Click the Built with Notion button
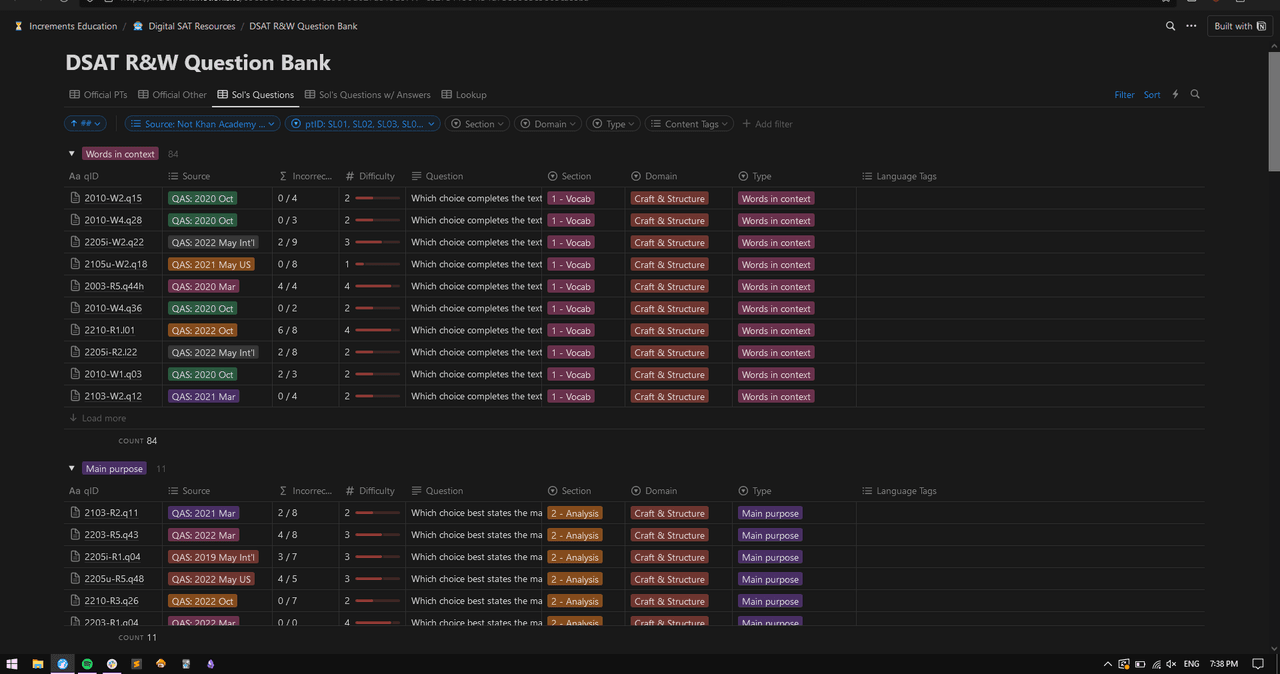 [1239, 26]
